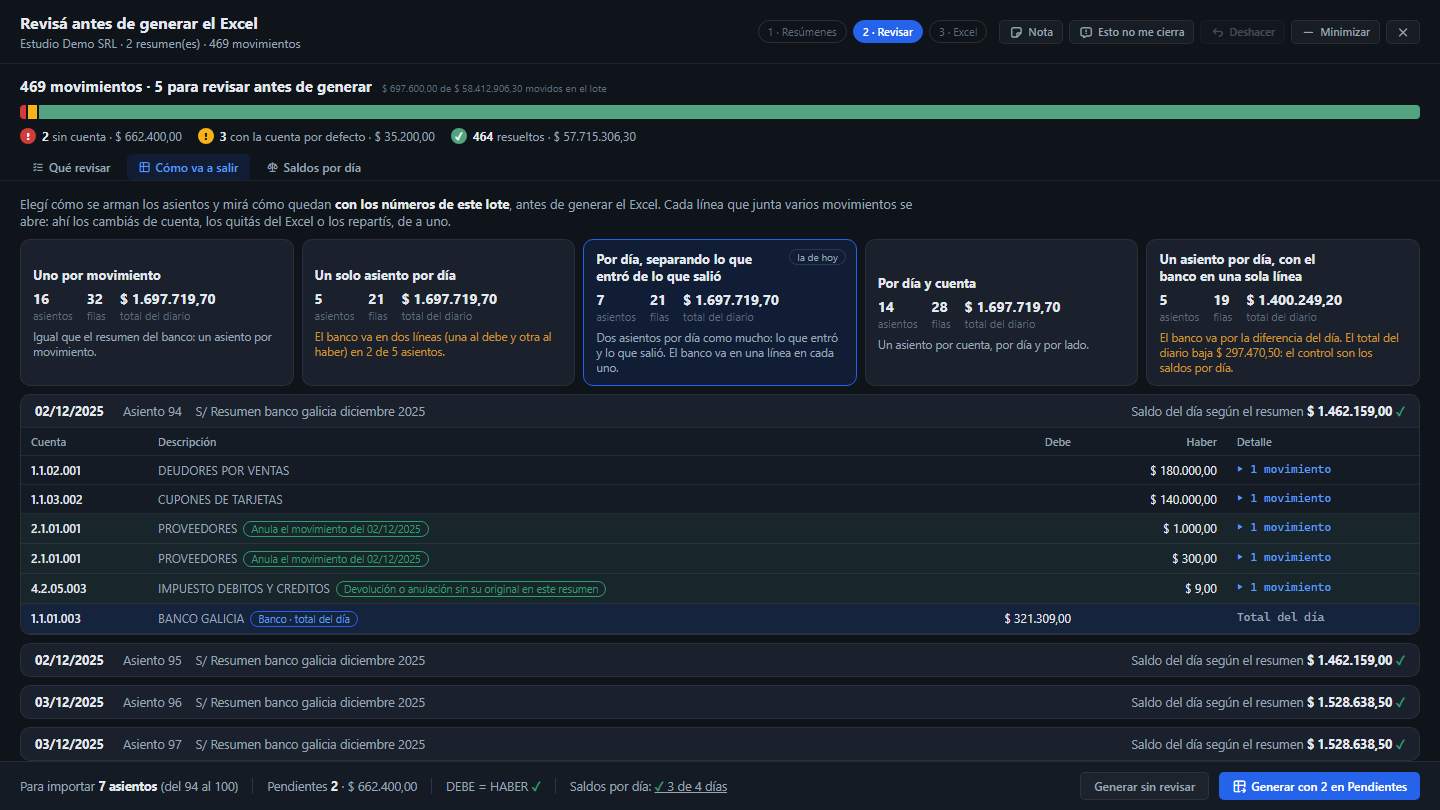This screenshot has width=1440, height=810.
Task: Click the green resolved segment of progress bar
Action: click(728, 112)
